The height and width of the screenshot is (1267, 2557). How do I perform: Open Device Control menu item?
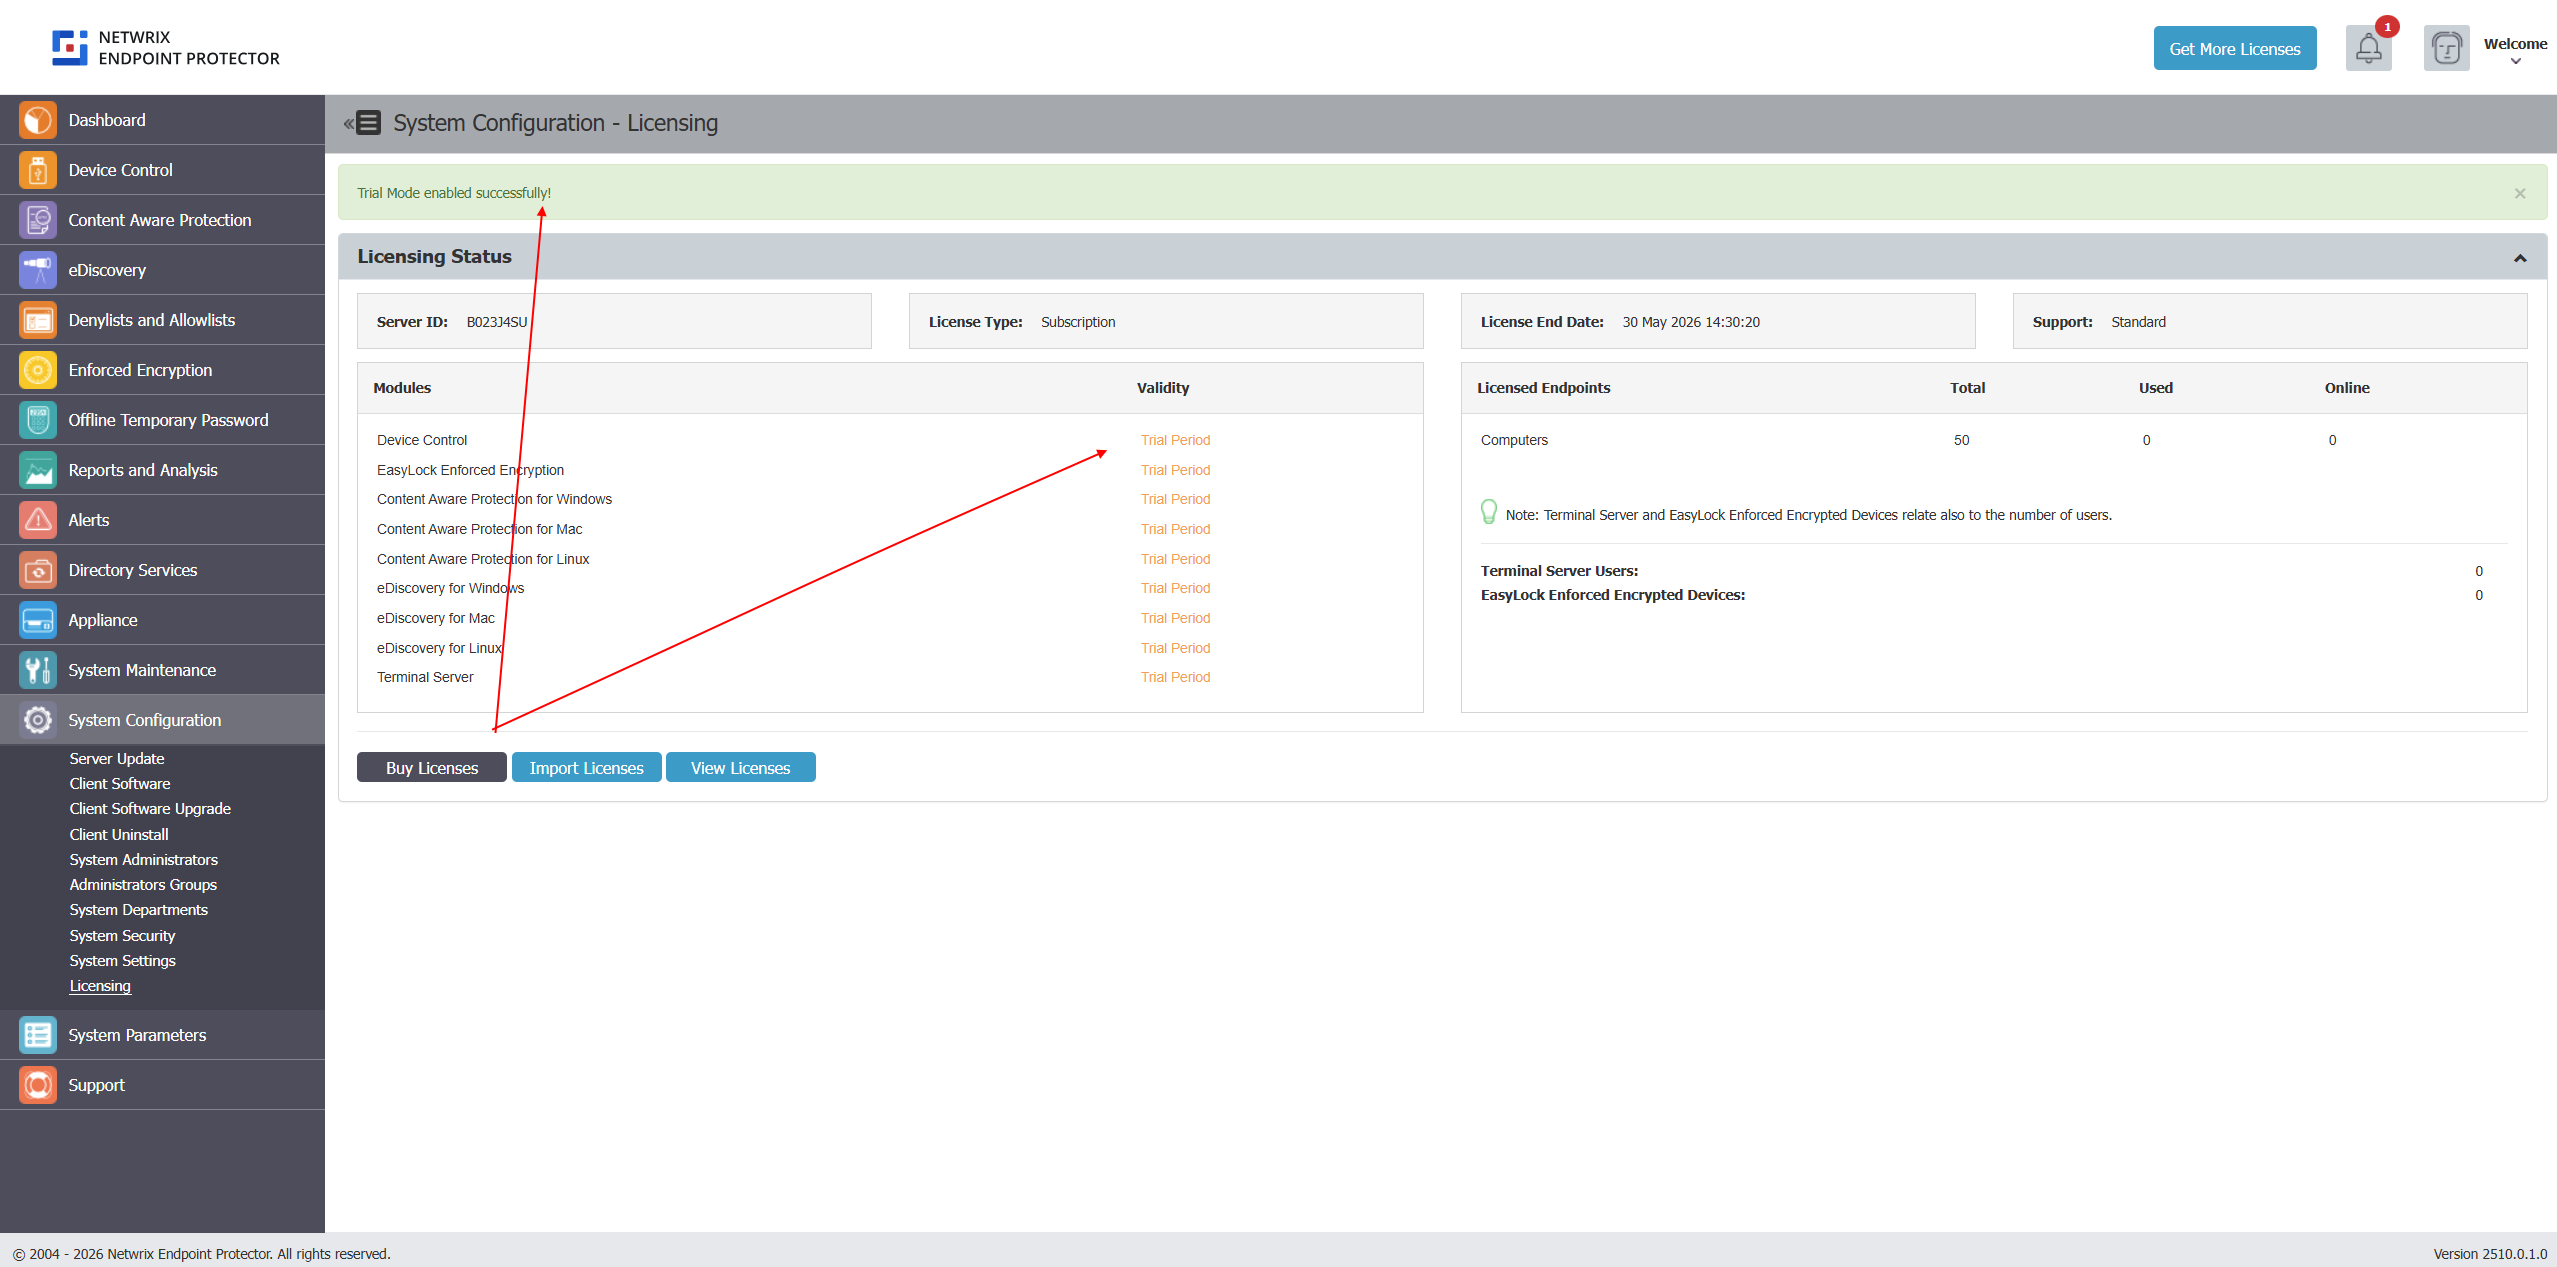tap(162, 170)
